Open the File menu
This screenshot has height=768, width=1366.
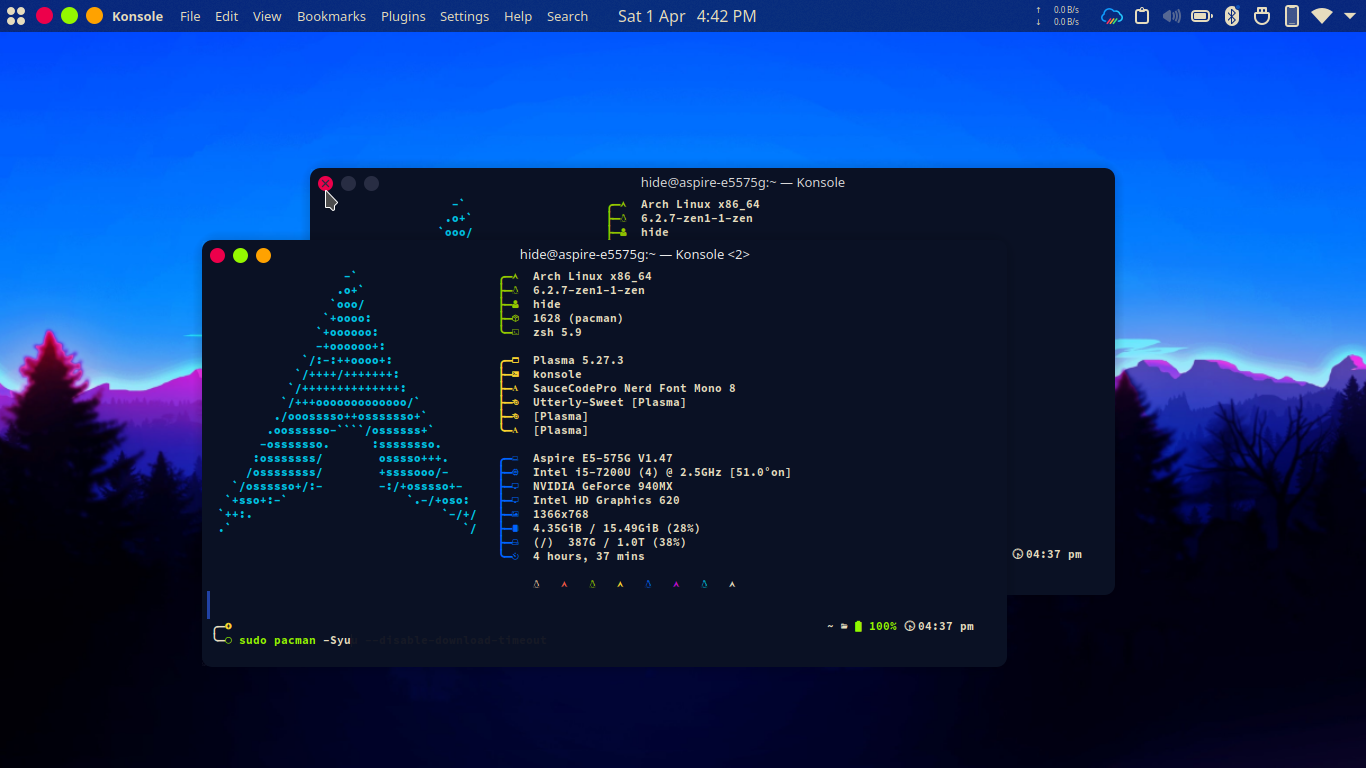pos(190,16)
